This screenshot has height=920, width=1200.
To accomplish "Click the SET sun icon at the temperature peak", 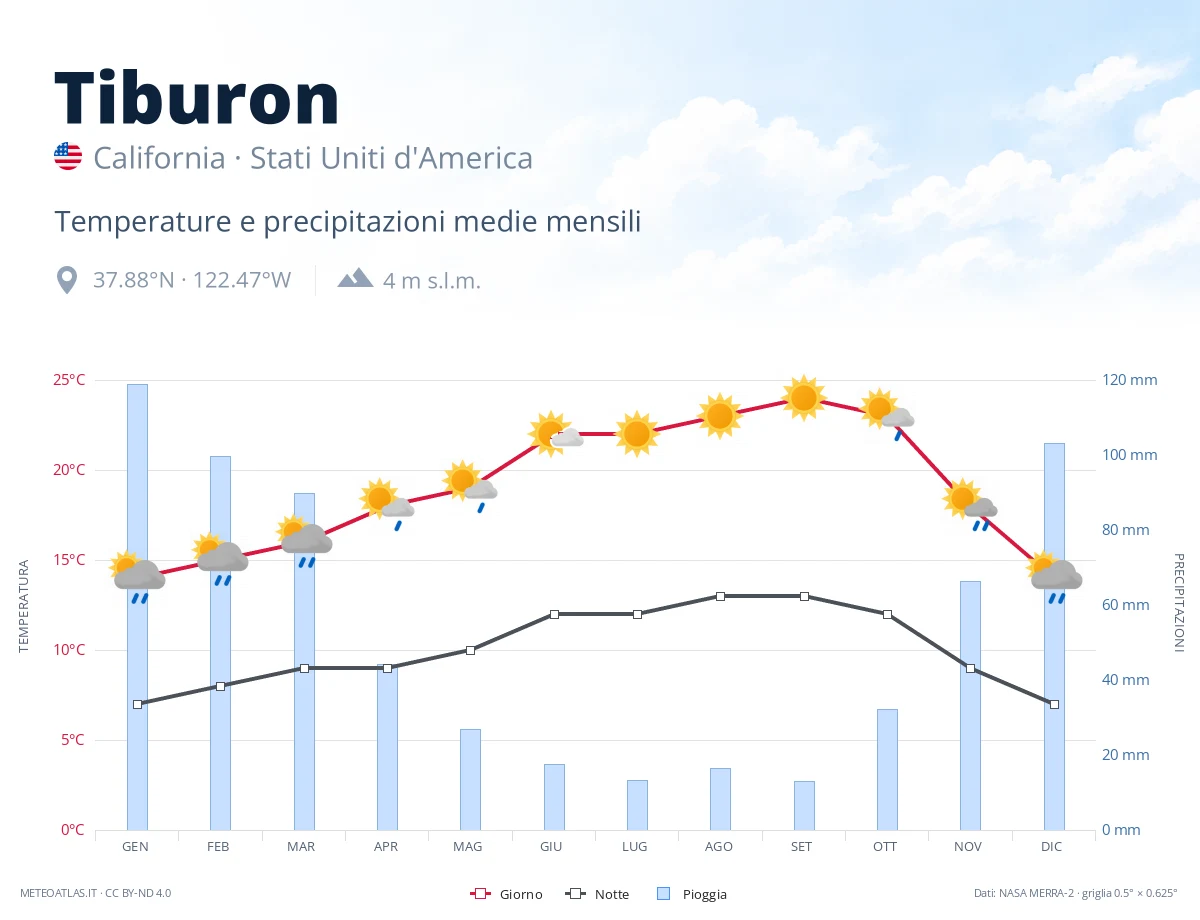I will click(804, 398).
